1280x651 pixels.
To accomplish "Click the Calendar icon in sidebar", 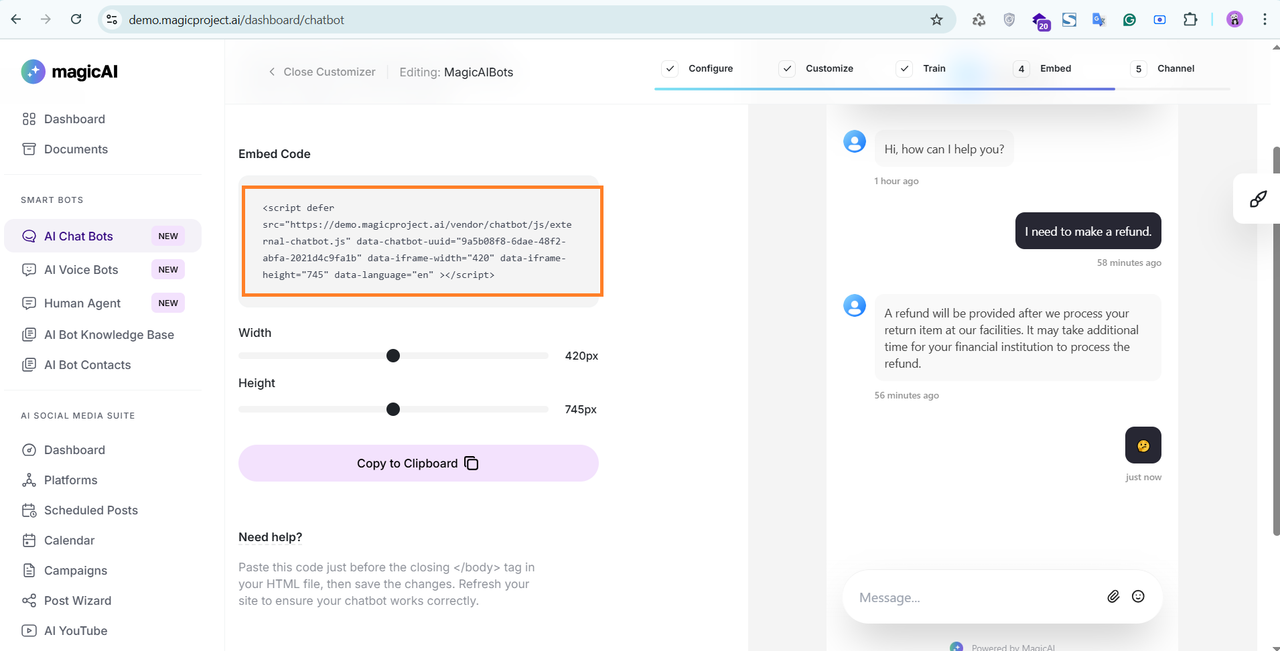I will coord(29,540).
